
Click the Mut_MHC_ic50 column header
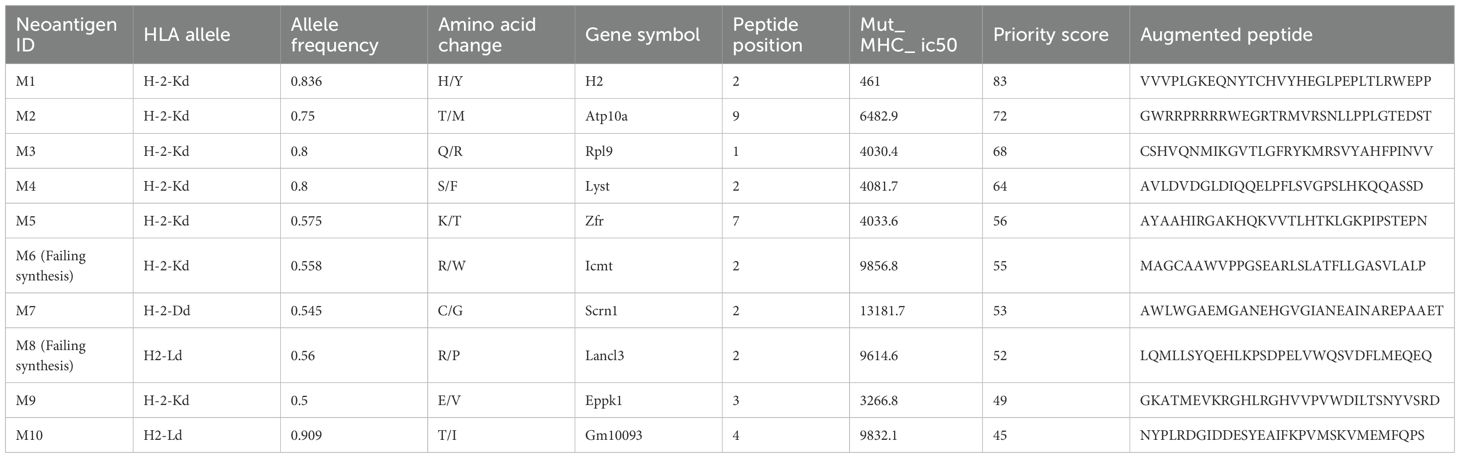[x=905, y=35]
